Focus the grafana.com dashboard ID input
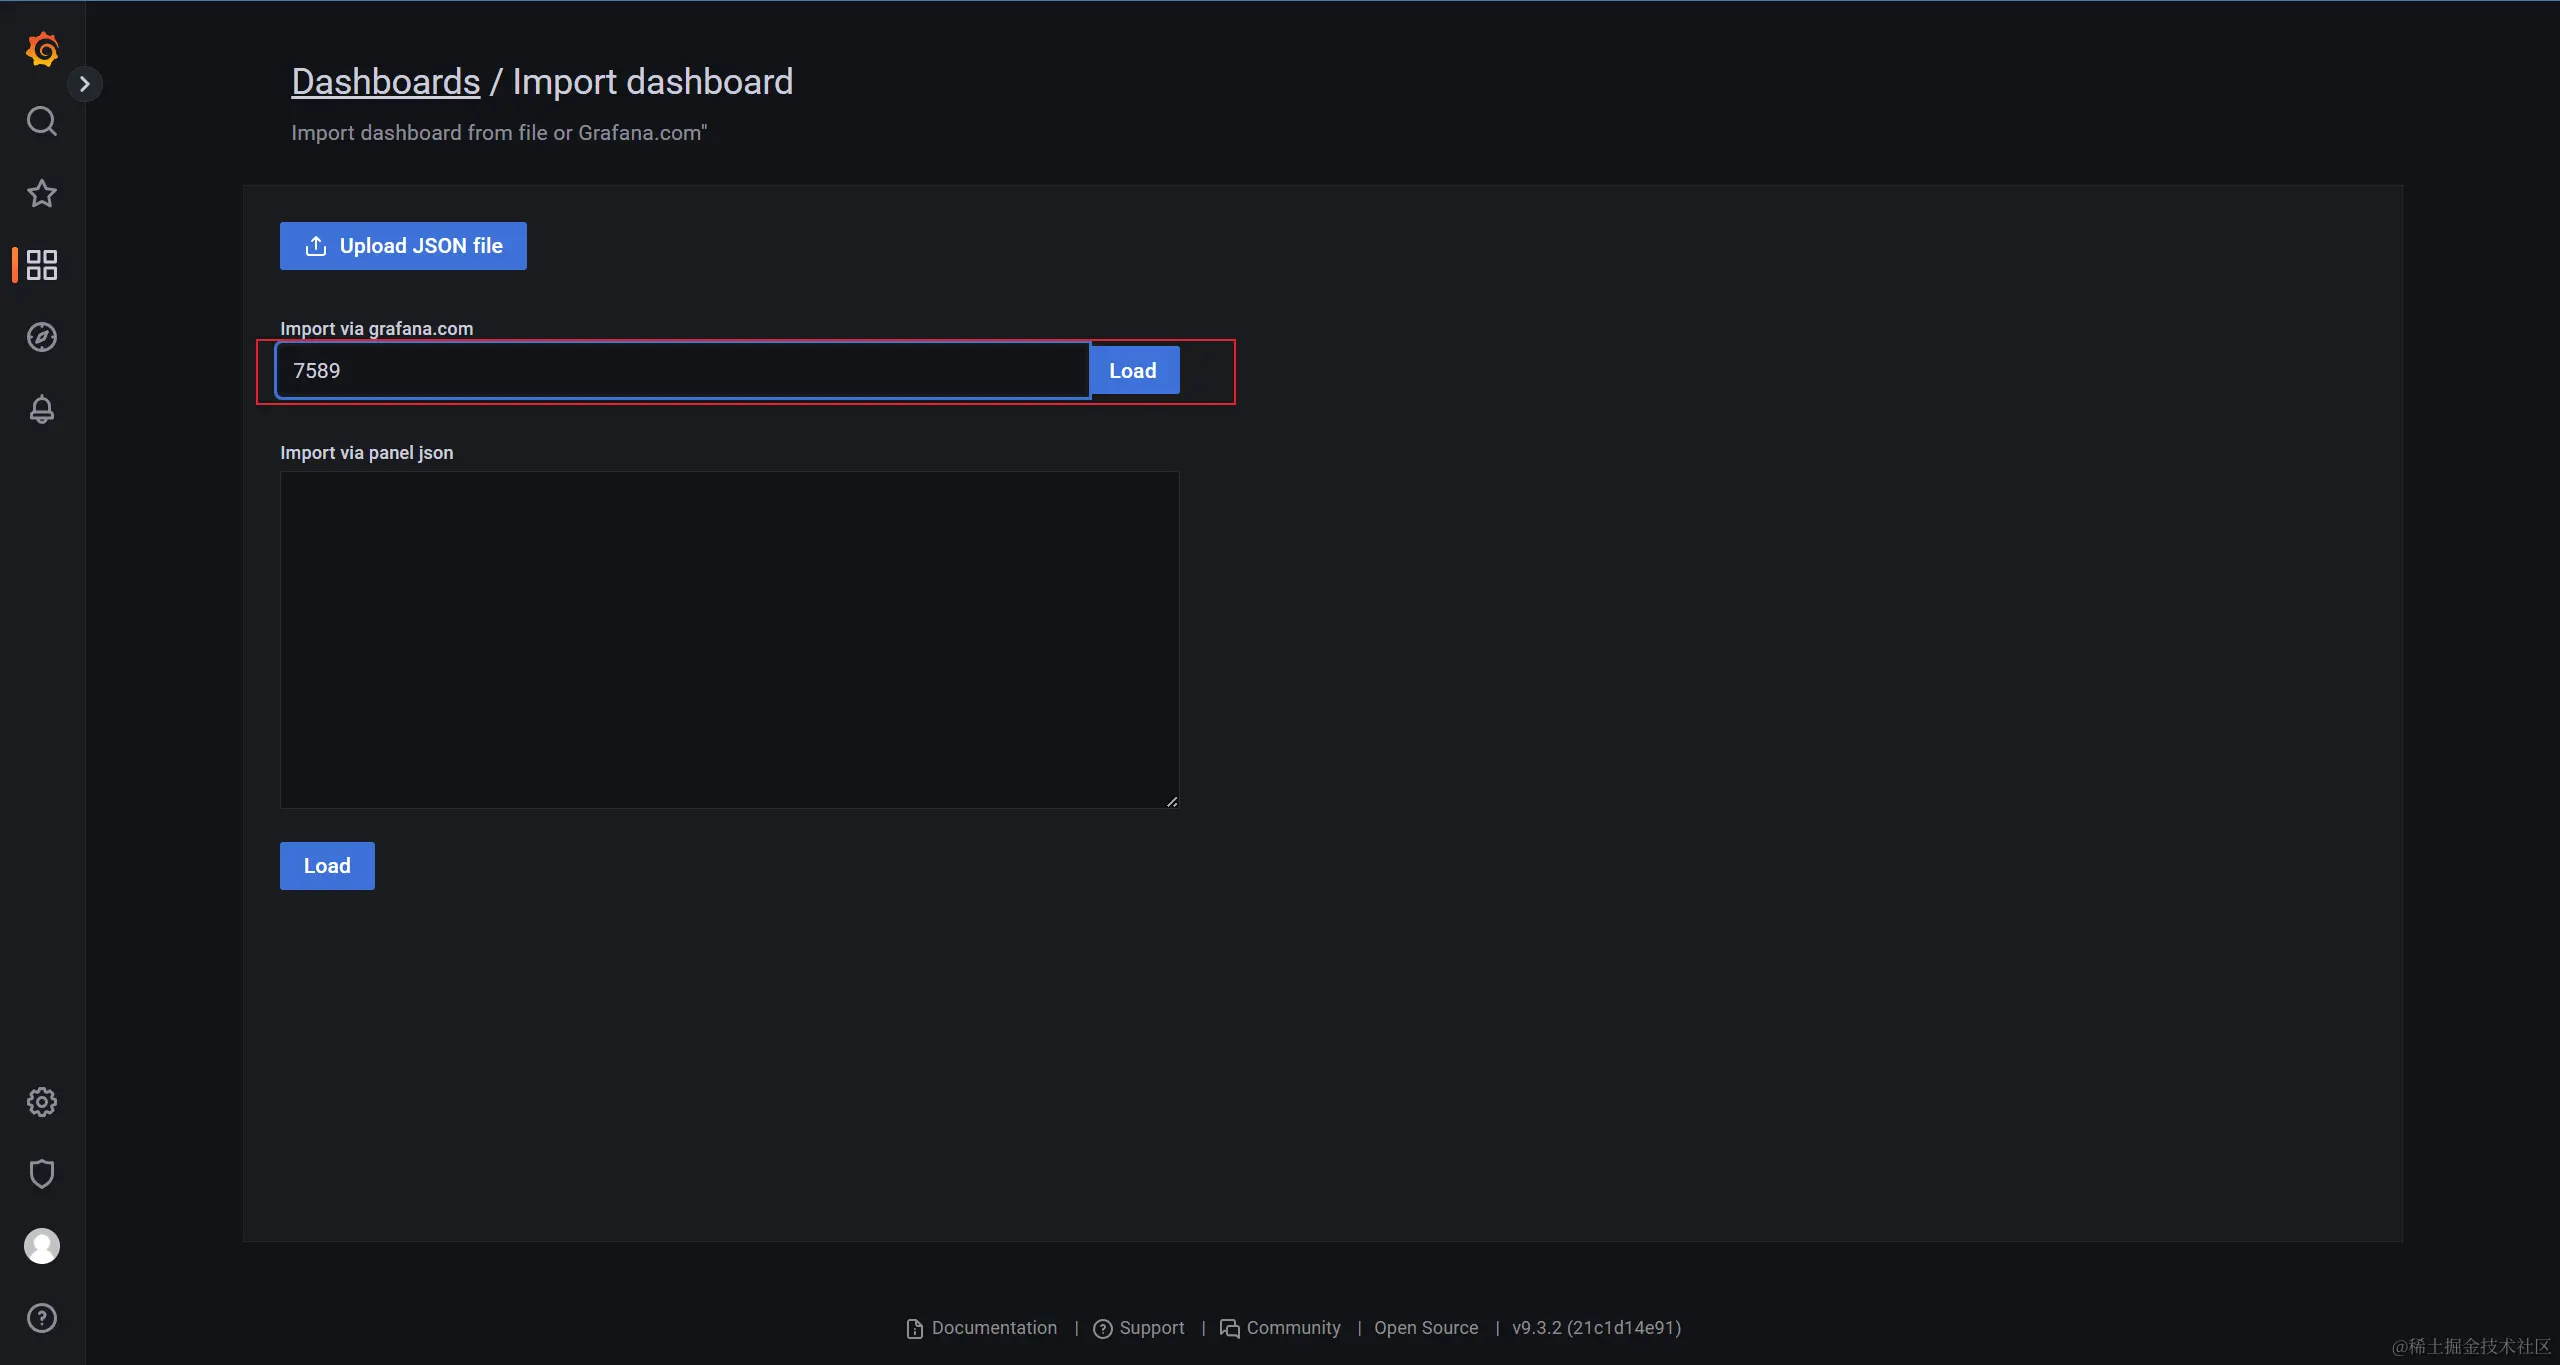This screenshot has width=2560, height=1365. click(x=682, y=371)
